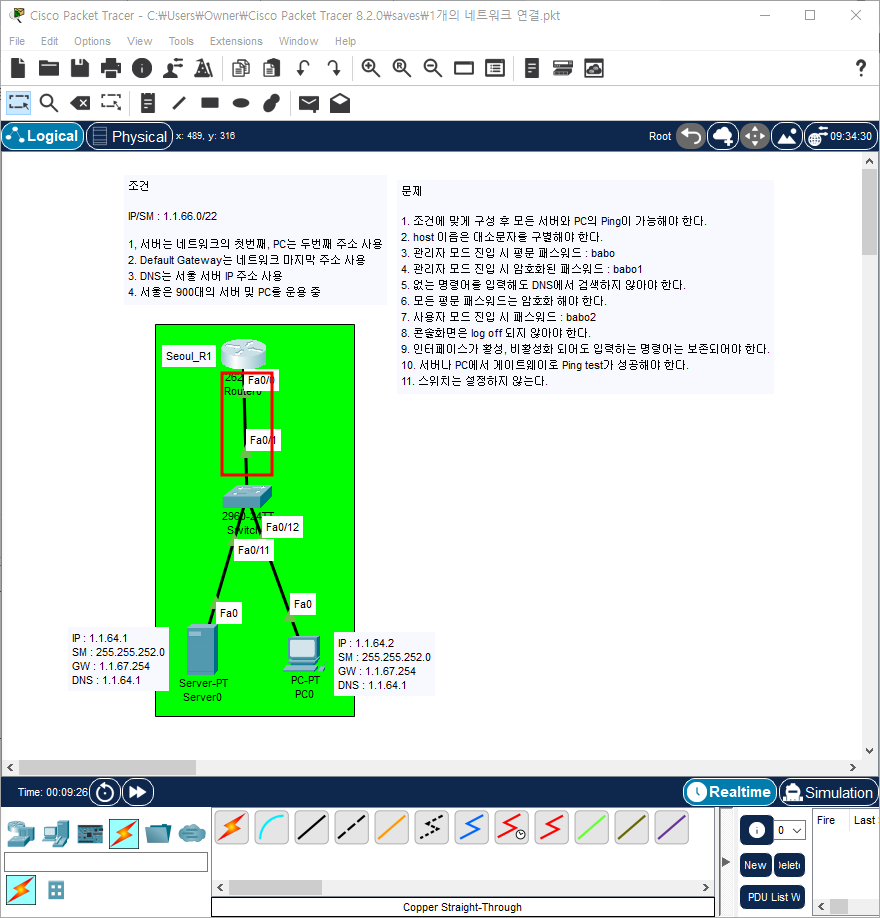This screenshot has height=918, width=880.
Task: Pick the Copper Straight-Through cable
Action: (x=311, y=828)
